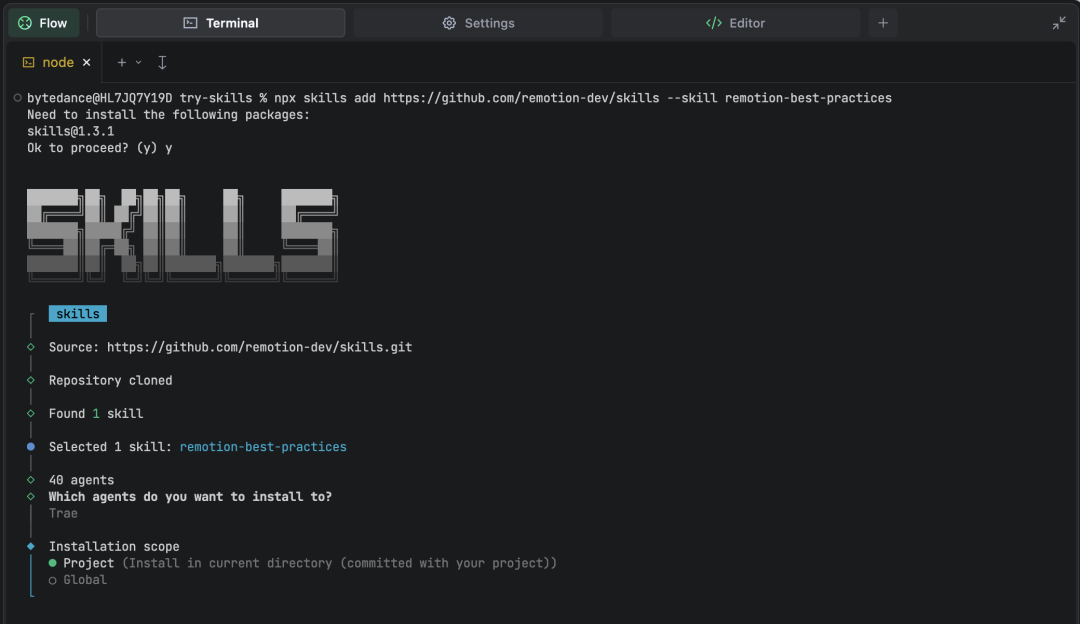Select the Project installation scope option
1080x624 pixels.
(x=303, y=563)
